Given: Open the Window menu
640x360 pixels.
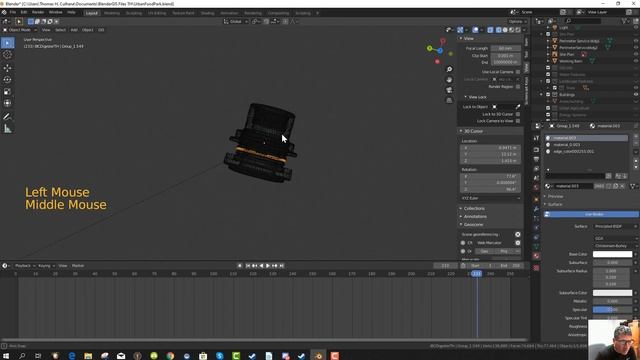Looking at the screenshot, I should pos(56,13).
